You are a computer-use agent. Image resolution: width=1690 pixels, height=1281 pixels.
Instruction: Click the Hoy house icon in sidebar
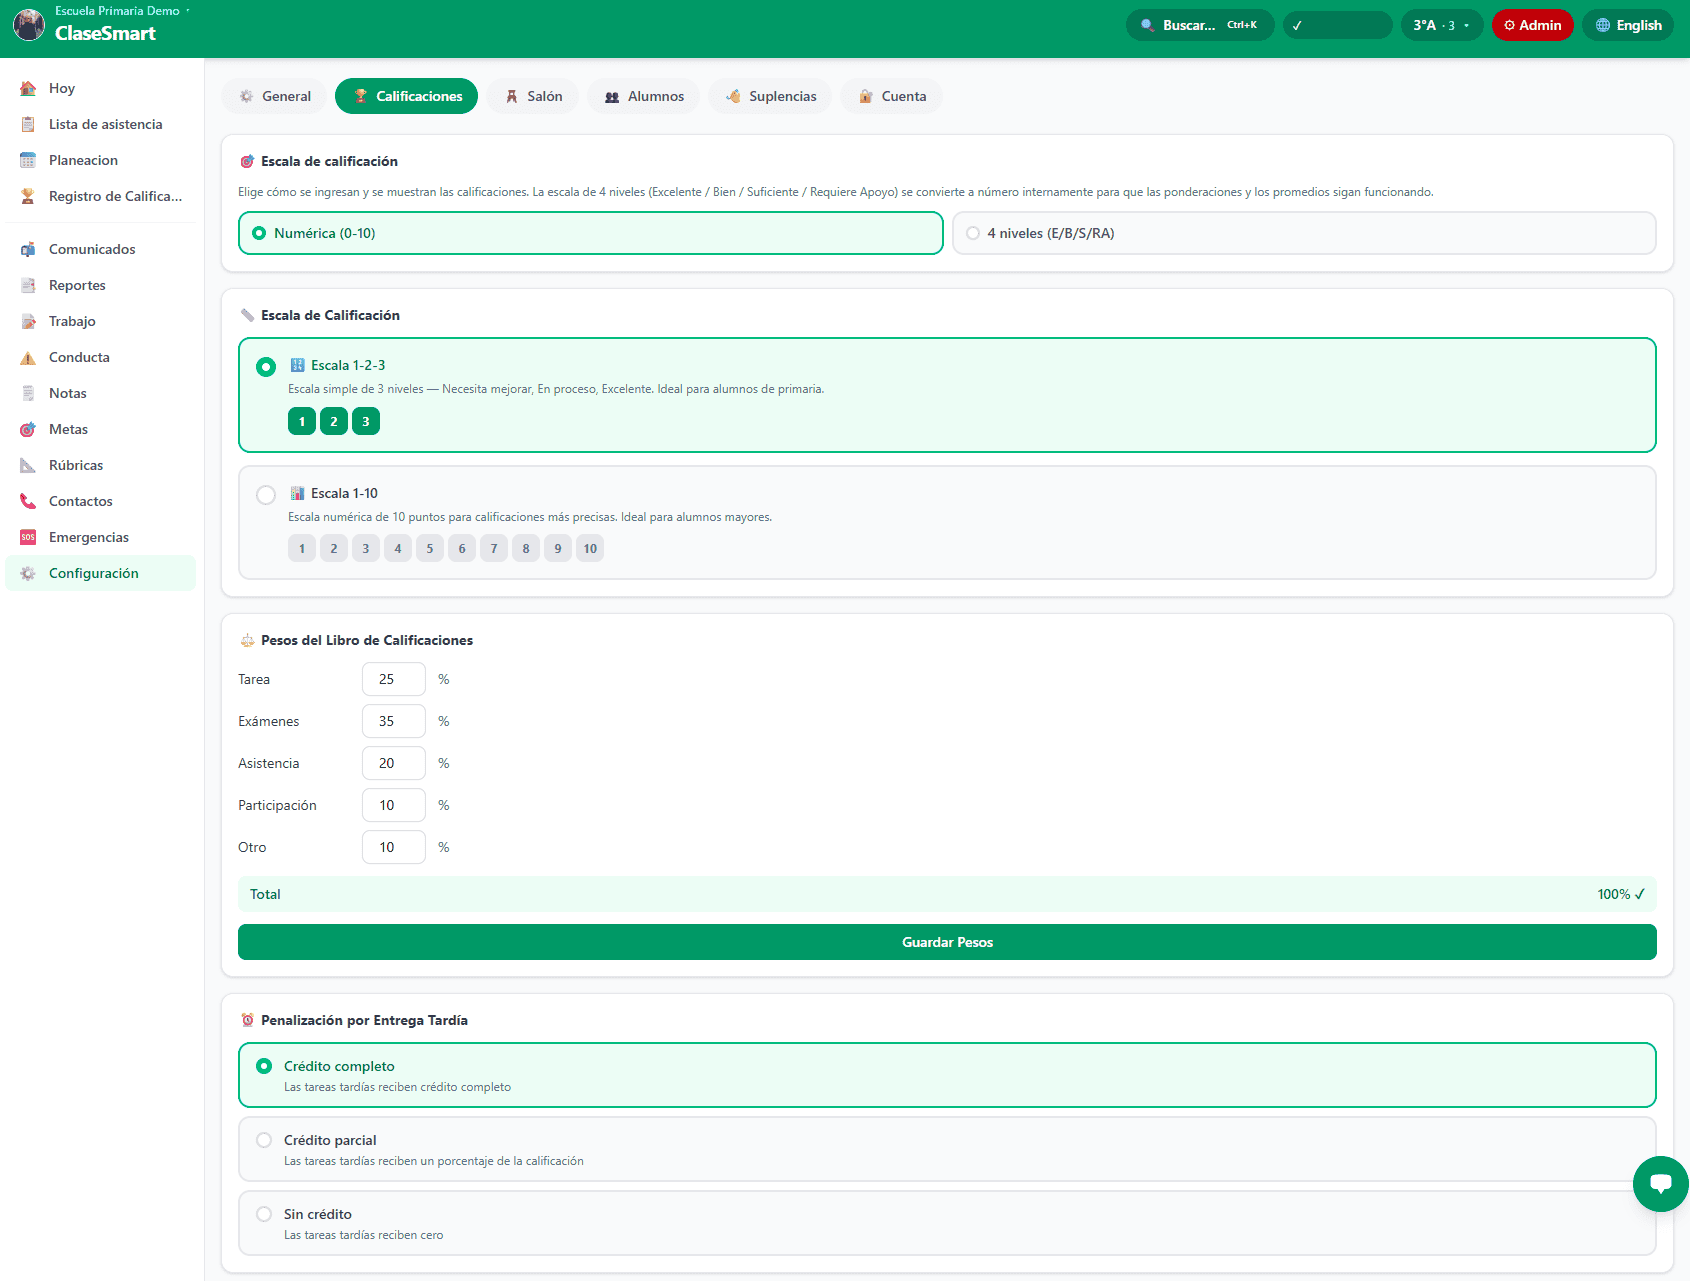pos(28,88)
